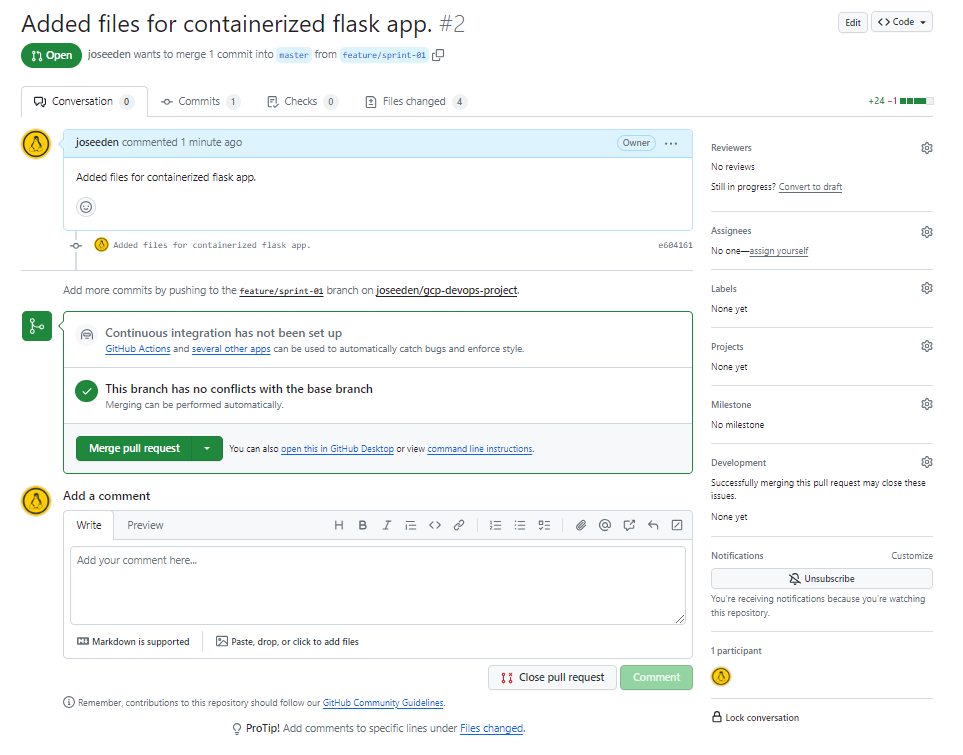Open the Code dropdown menu

click(902, 22)
